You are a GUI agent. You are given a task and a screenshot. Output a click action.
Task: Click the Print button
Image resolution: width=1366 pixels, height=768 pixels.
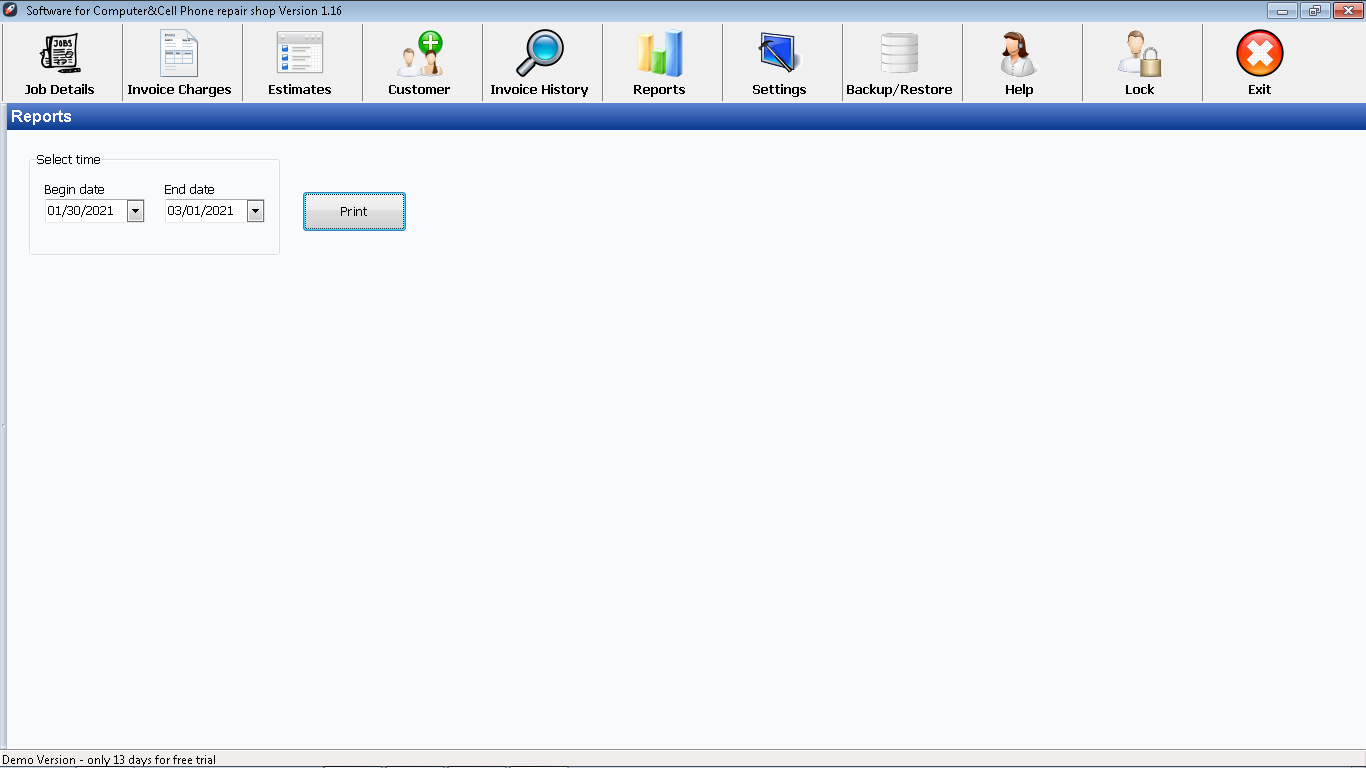[354, 212]
